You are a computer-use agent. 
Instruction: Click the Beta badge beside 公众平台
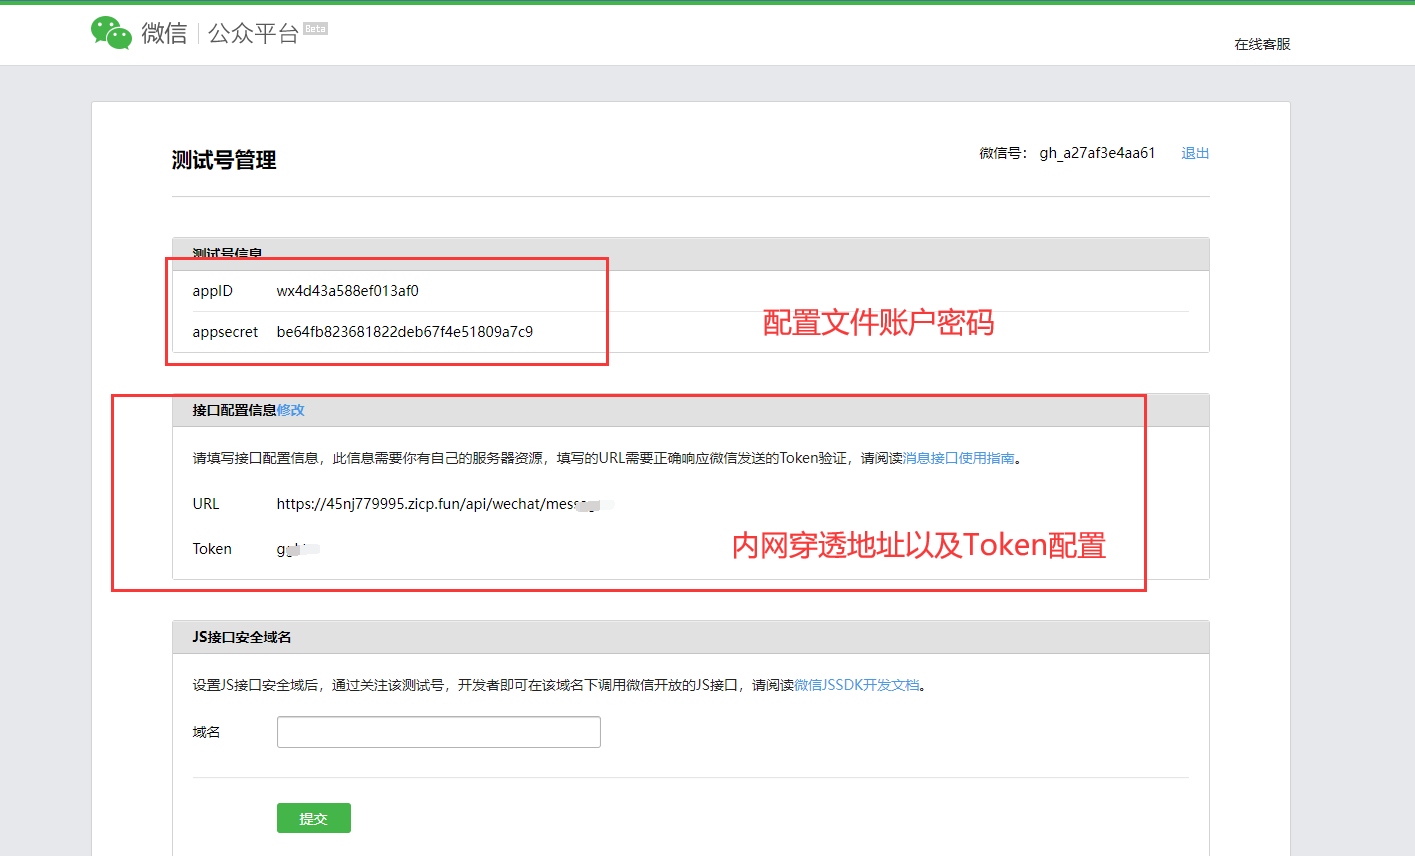(x=315, y=28)
